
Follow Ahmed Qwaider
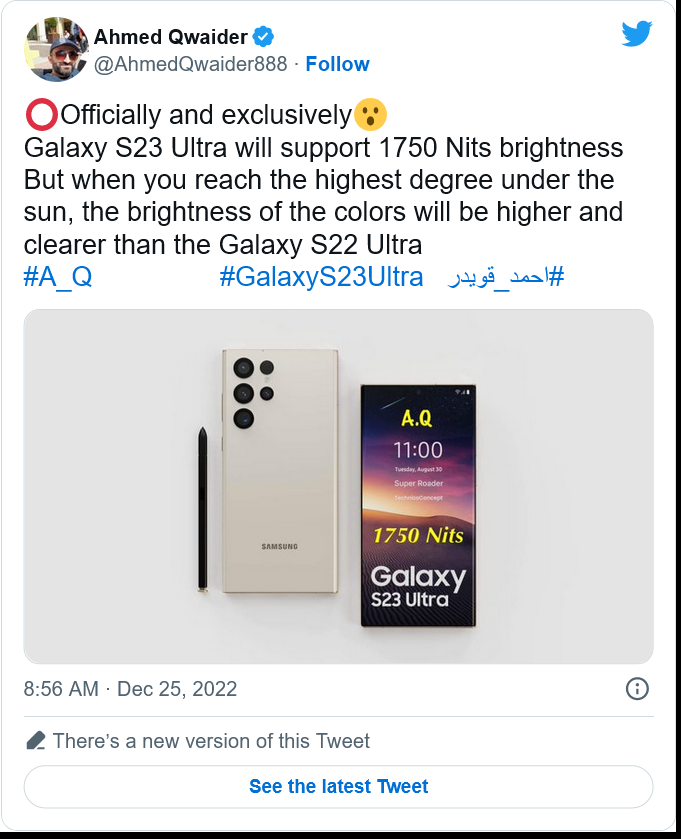tap(338, 64)
